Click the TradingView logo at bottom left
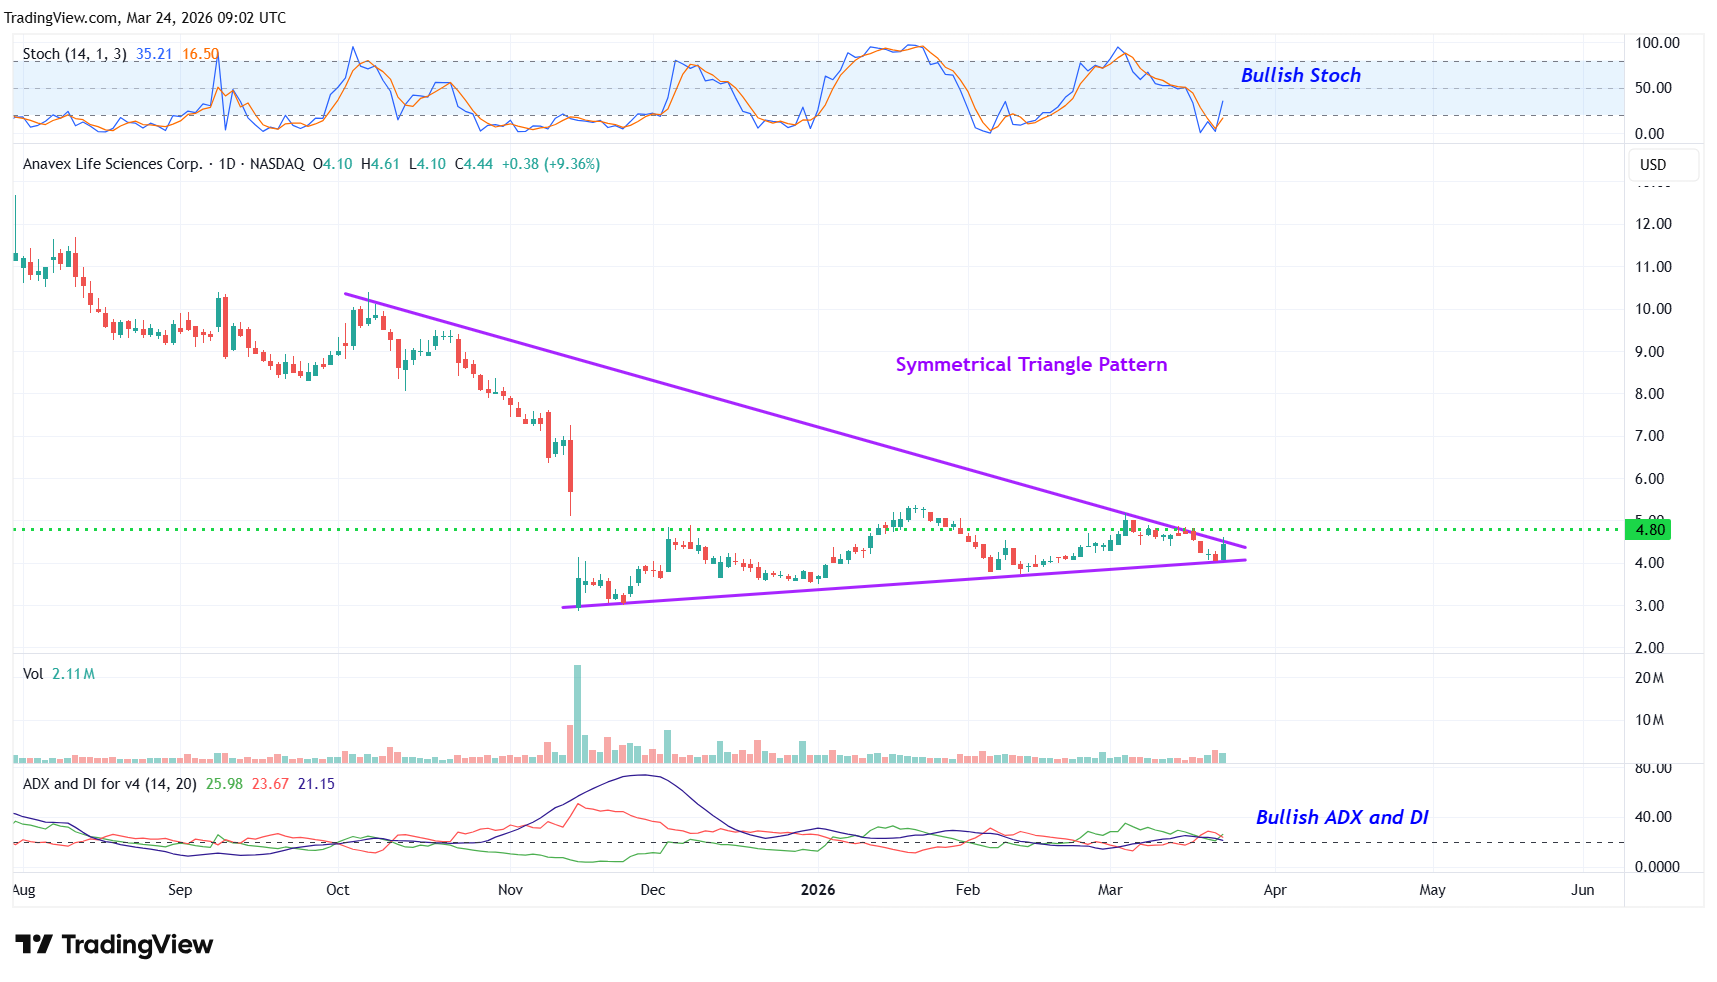The width and height of the screenshot is (1717, 982). pyautogui.click(x=114, y=945)
